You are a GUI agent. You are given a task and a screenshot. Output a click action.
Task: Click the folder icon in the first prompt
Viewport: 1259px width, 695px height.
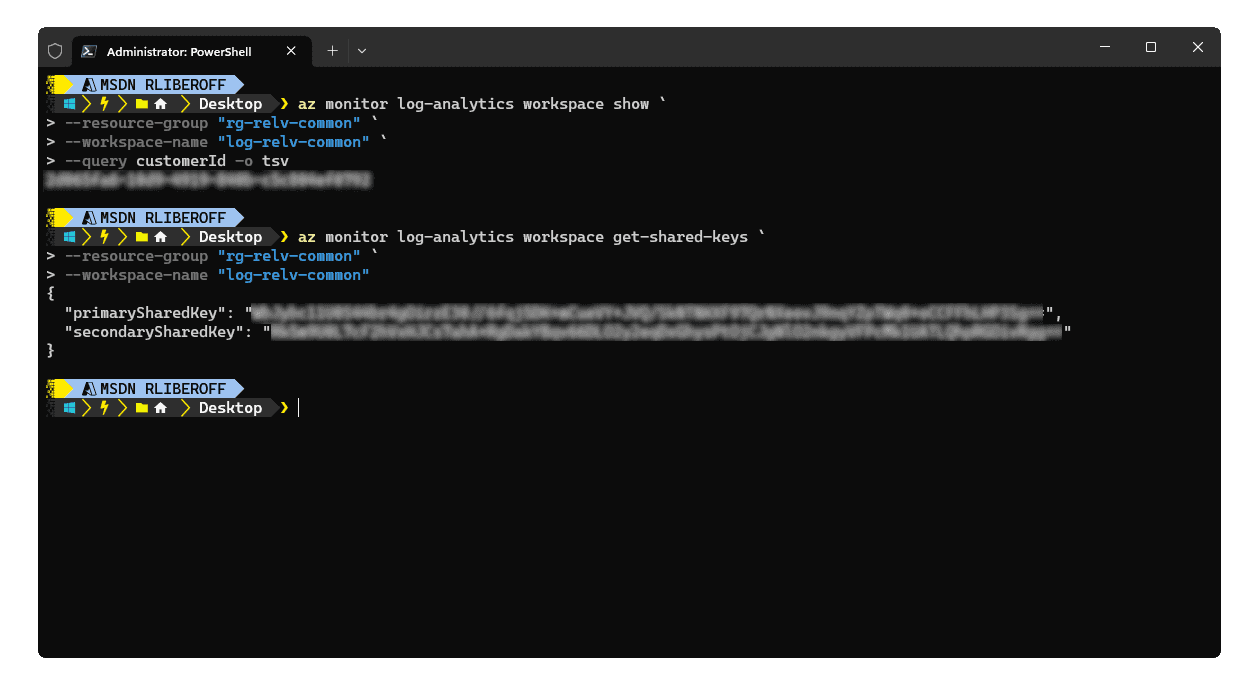click(141, 104)
